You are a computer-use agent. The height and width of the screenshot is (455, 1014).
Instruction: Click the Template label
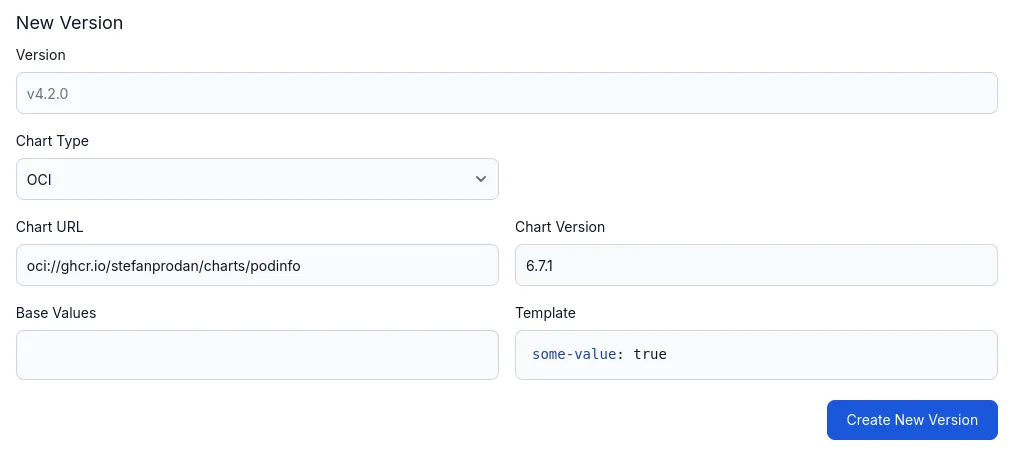(x=545, y=313)
